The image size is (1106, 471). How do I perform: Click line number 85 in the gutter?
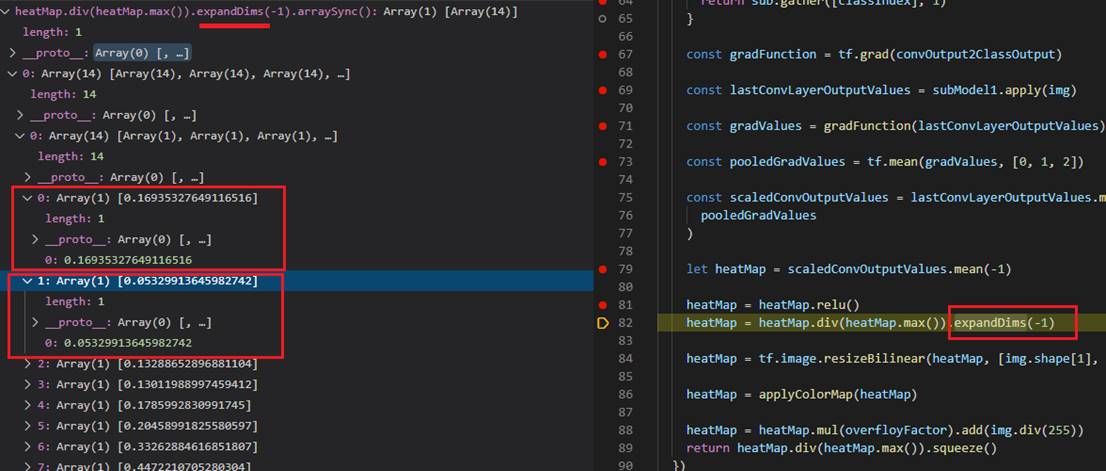click(x=625, y=377)
